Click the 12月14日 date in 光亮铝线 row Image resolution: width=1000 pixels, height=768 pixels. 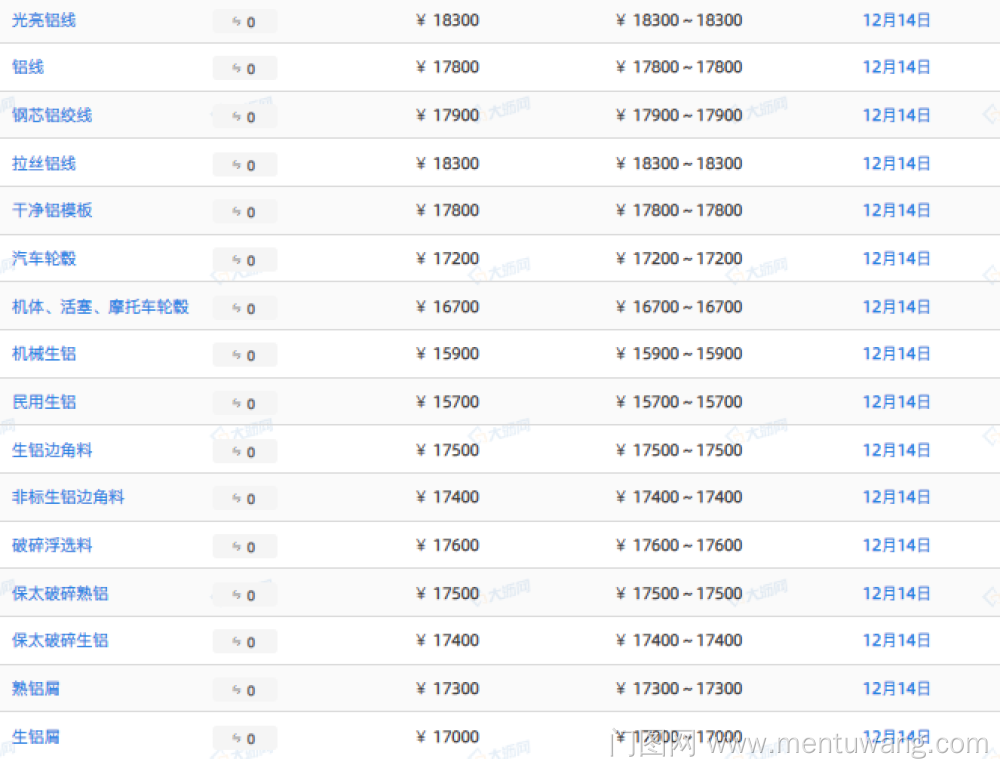[896, 20]
